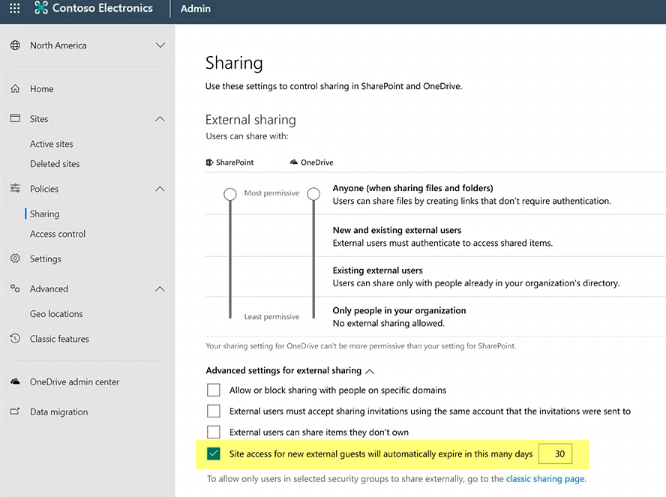Click the North America globe icon
The image size is (666, 497).
15,46
